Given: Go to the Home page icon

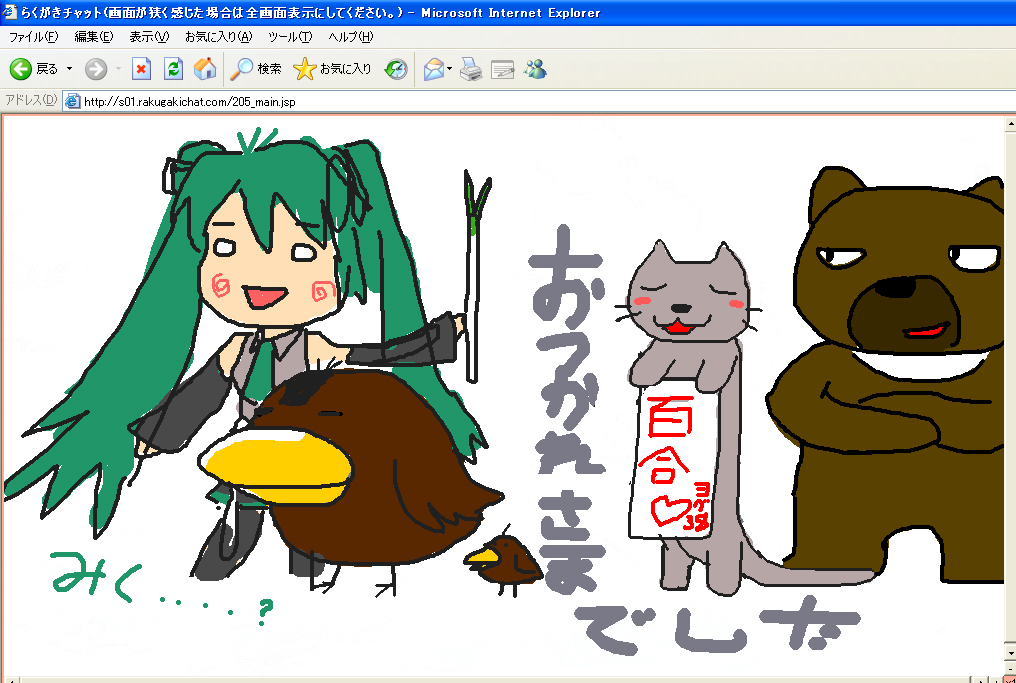Looking at the screenshot, I should 205,69.
